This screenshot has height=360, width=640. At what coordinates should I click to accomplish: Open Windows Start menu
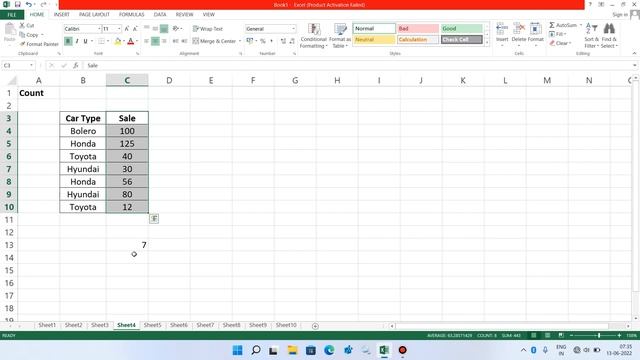click(x=237, y=350)
